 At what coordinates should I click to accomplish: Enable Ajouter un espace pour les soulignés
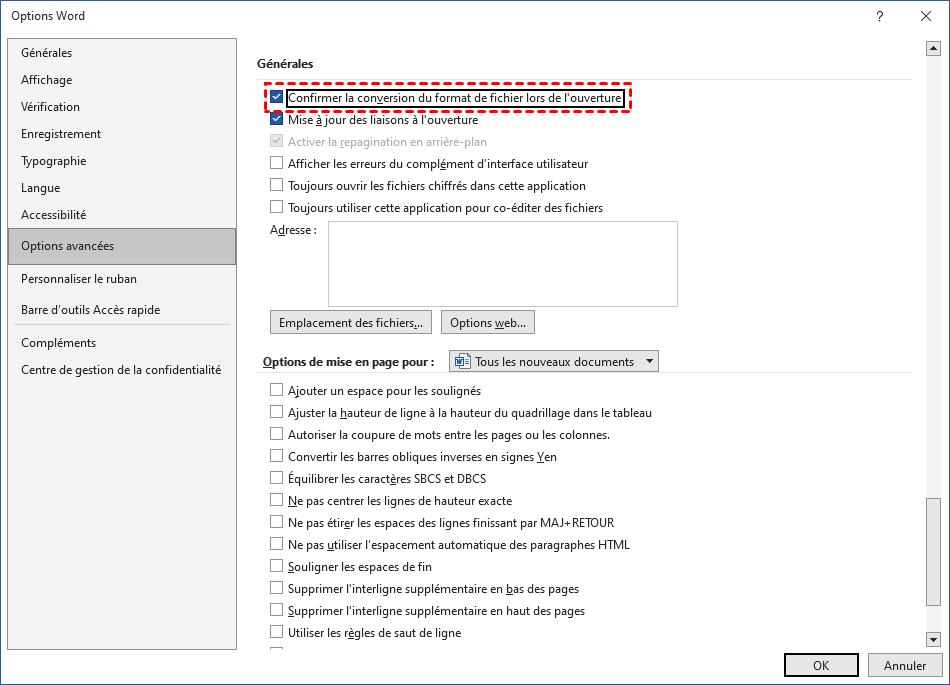pyautogui.click(x=277, y=391)
